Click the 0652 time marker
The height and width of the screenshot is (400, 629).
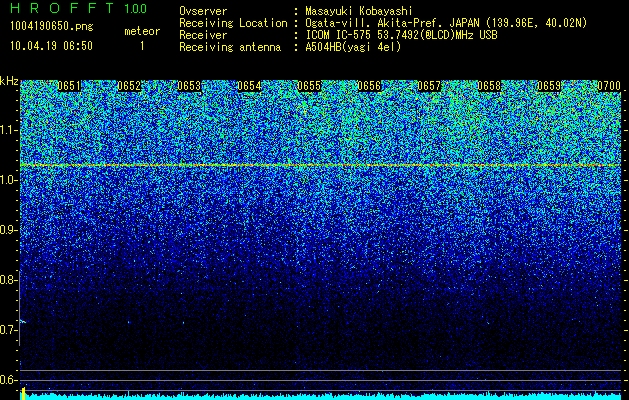129,86
